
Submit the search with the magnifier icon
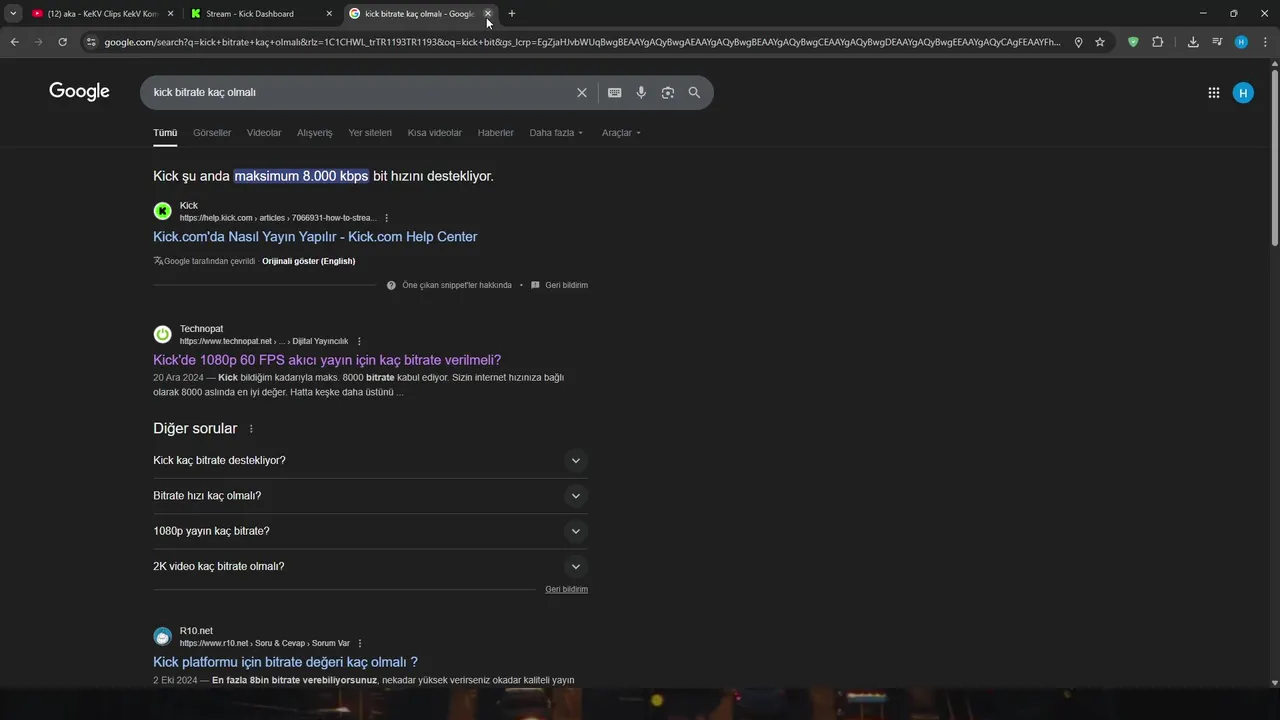(x=694, y=92)
